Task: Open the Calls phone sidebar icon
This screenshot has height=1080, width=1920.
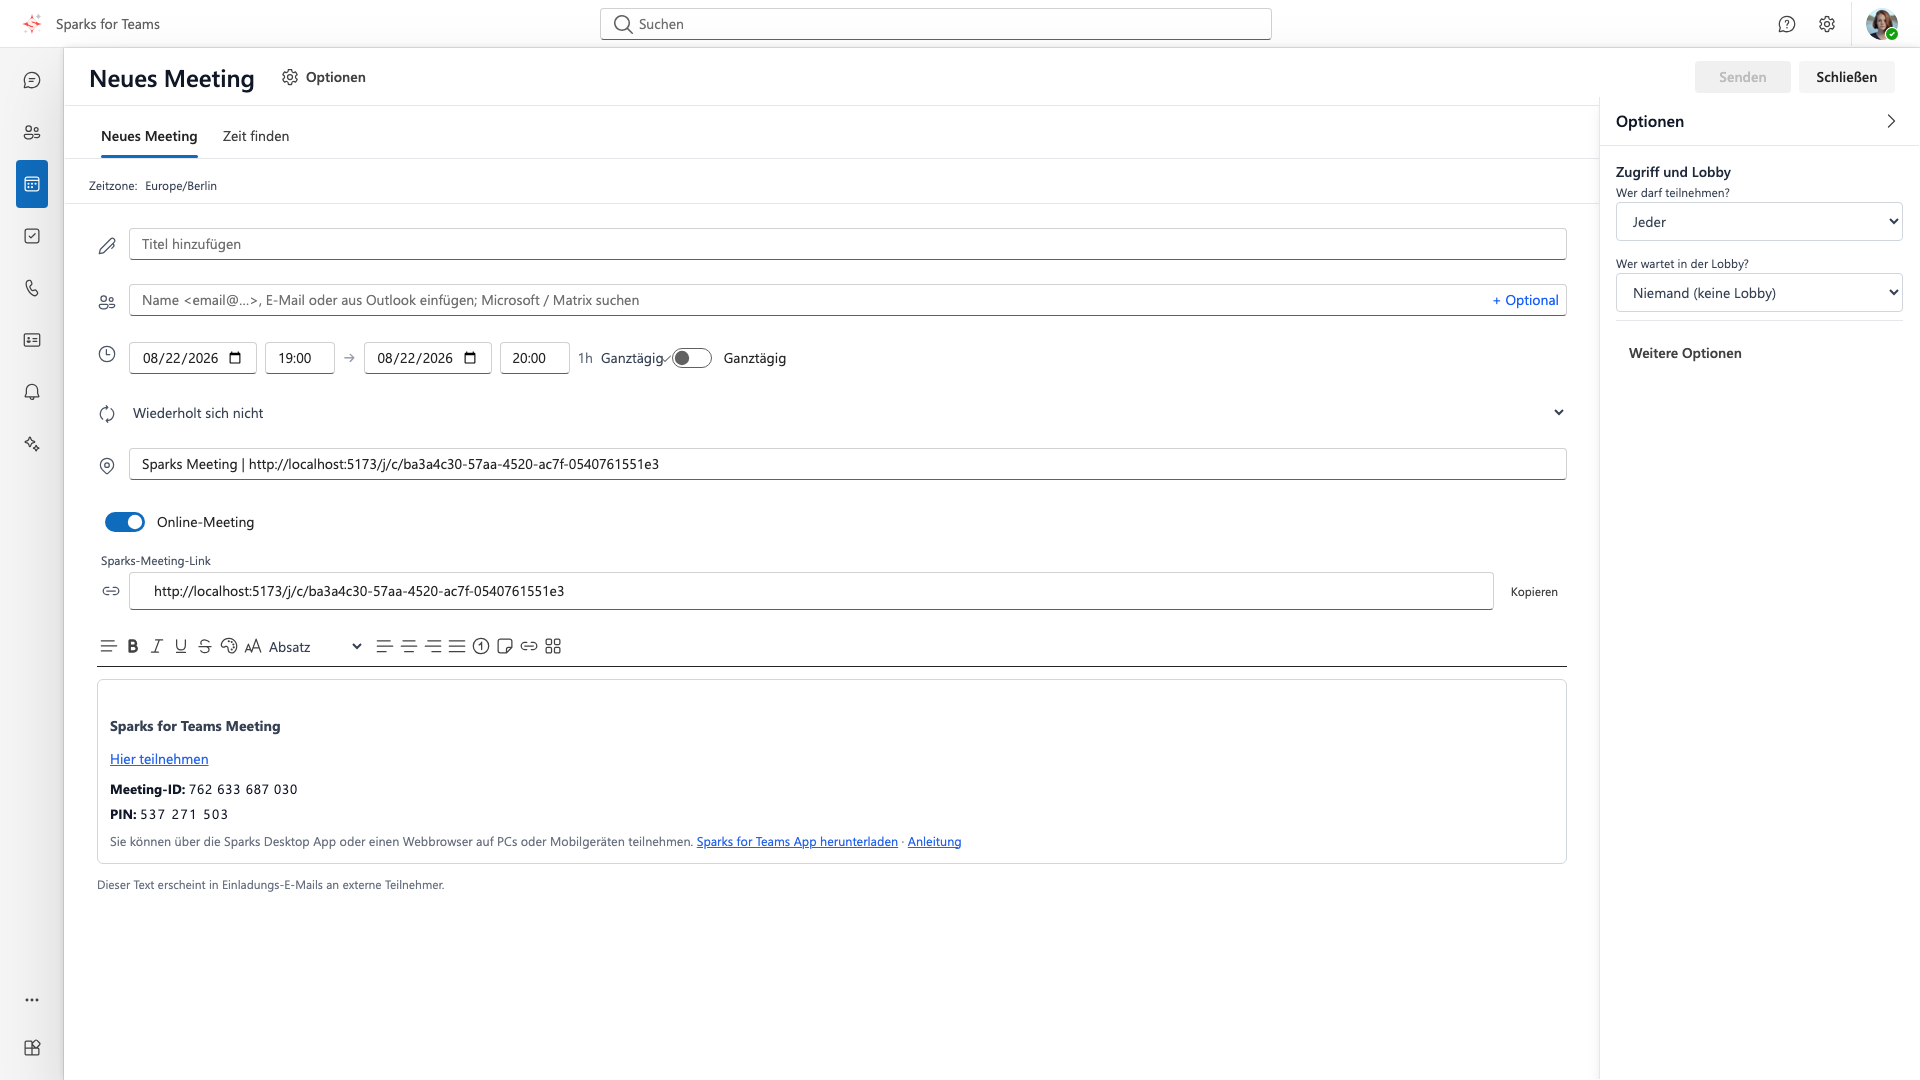Action: tap(32, 288)
